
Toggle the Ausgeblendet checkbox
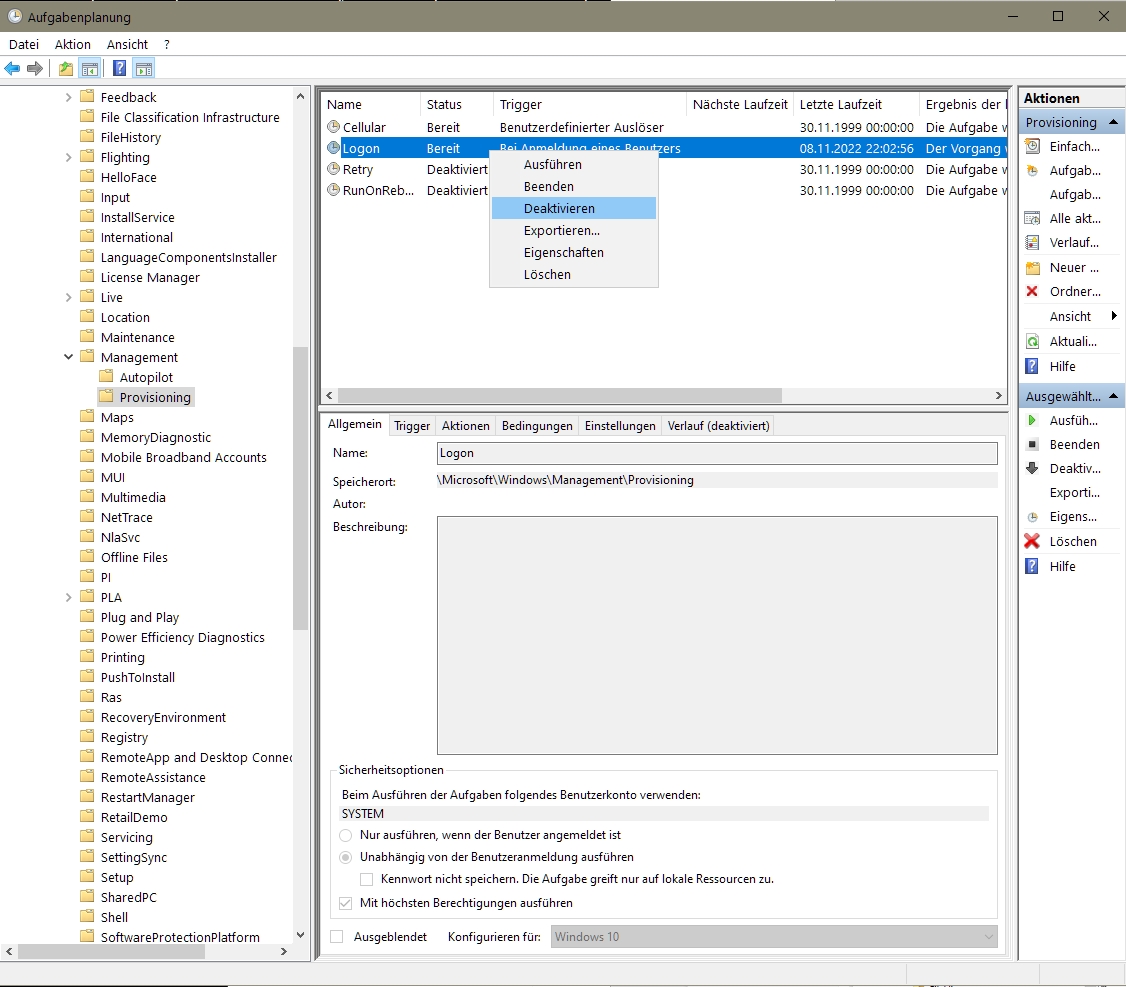(x=337, y=937)
